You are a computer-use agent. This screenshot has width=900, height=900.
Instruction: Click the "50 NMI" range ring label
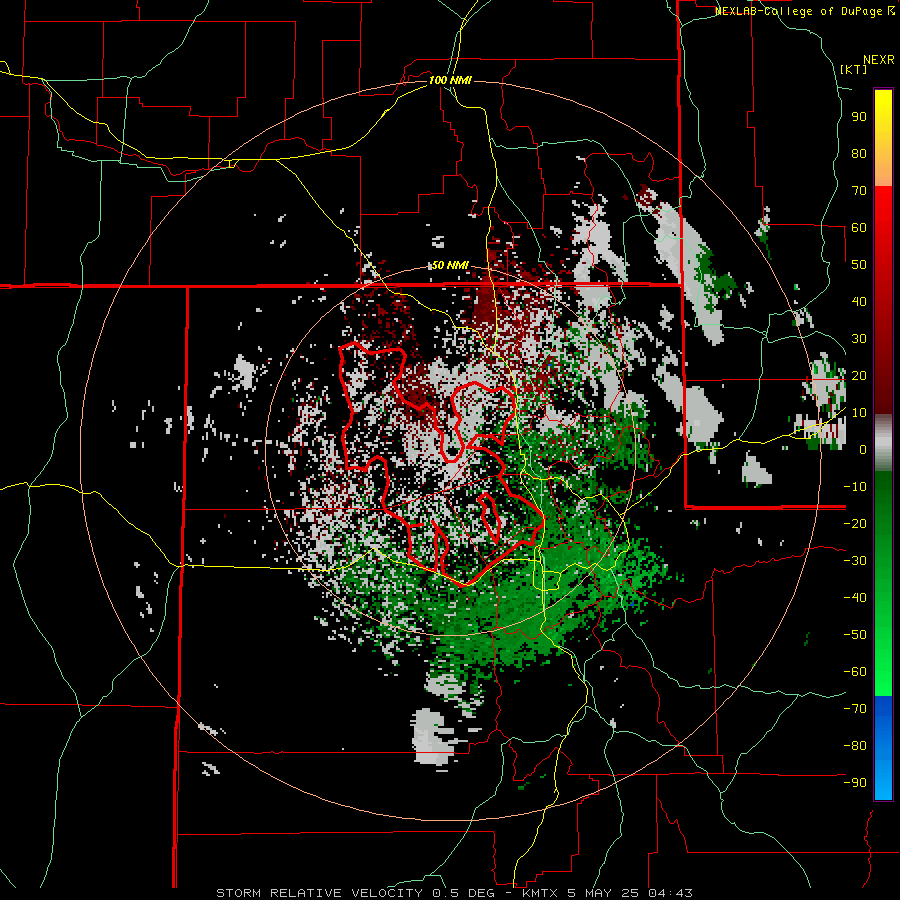pos(450,265)
